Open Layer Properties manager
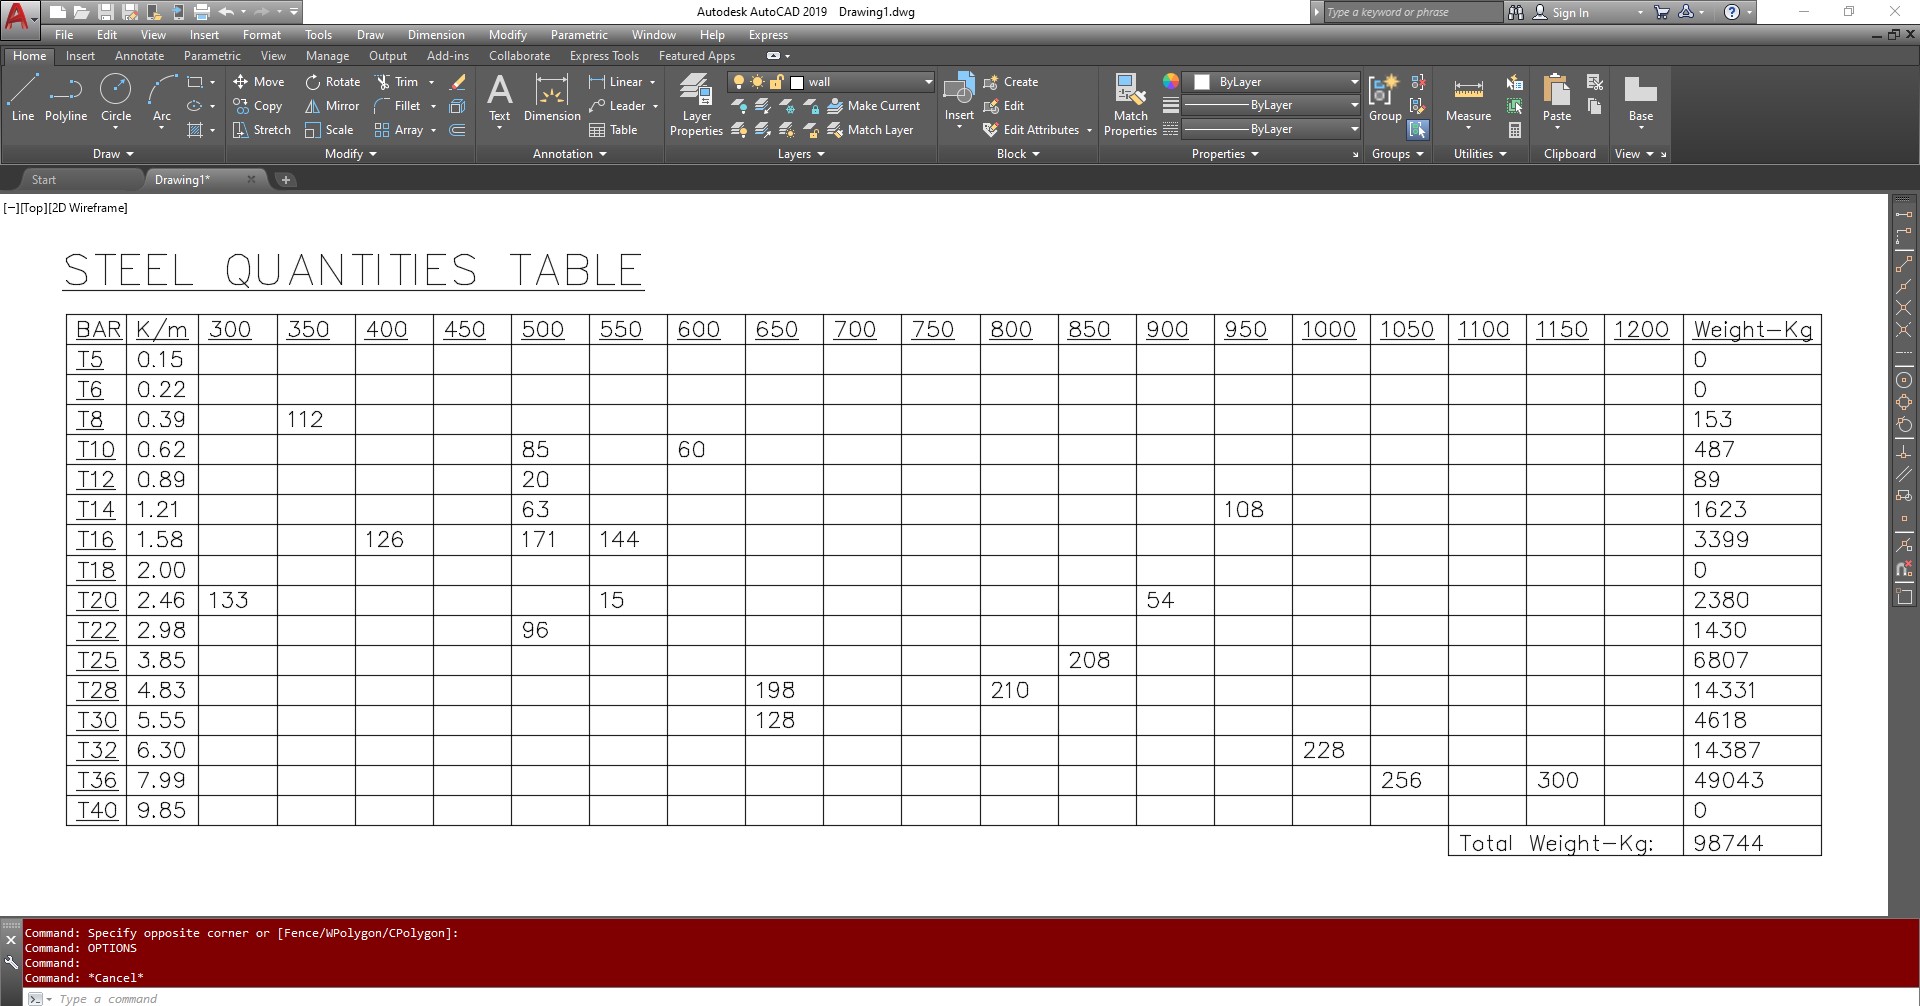Screen dimensions: 1920x1006 click(696, 105)
